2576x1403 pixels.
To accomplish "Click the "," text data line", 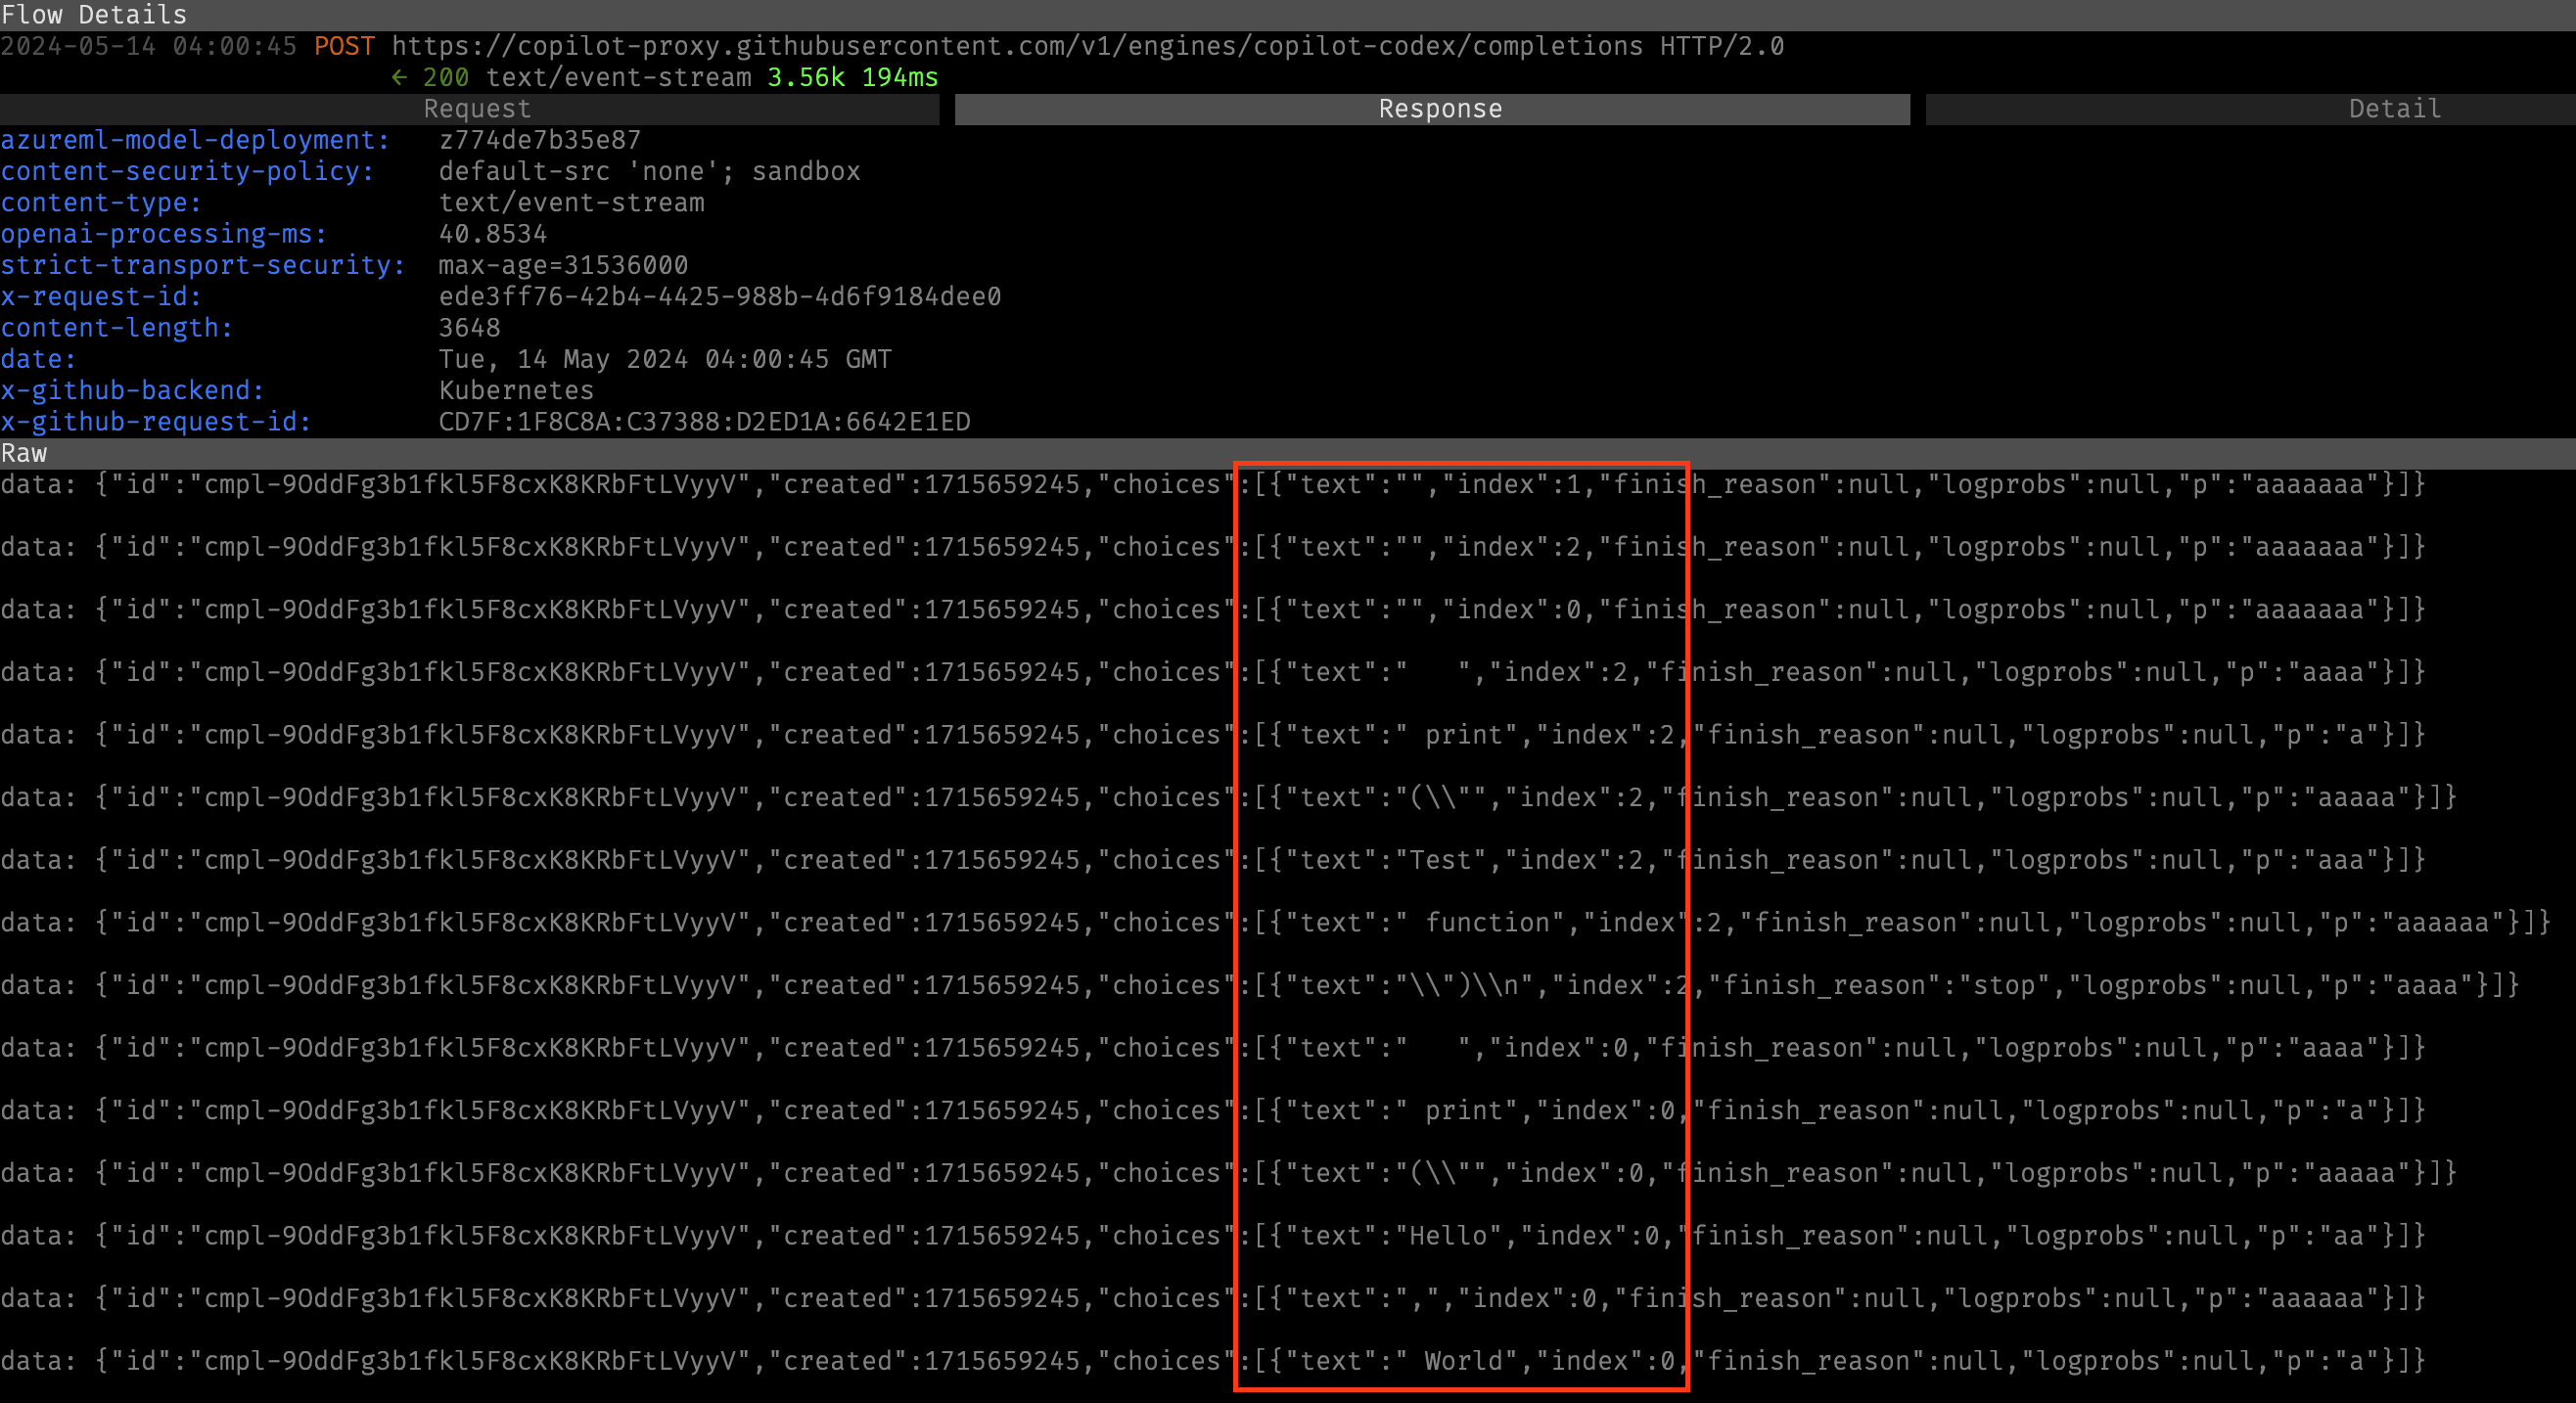I will click(x=1213, y=1299).
